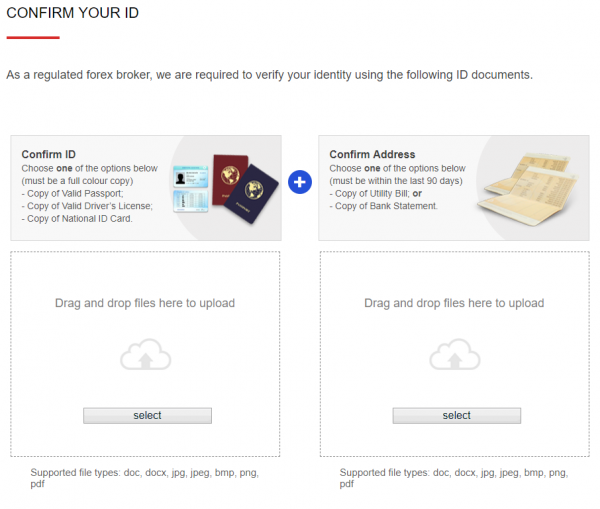Click the right 'Drag and drop files' text
Viewport: 600px width, 509px height.
pyautogui.click(x=454, y=303)
